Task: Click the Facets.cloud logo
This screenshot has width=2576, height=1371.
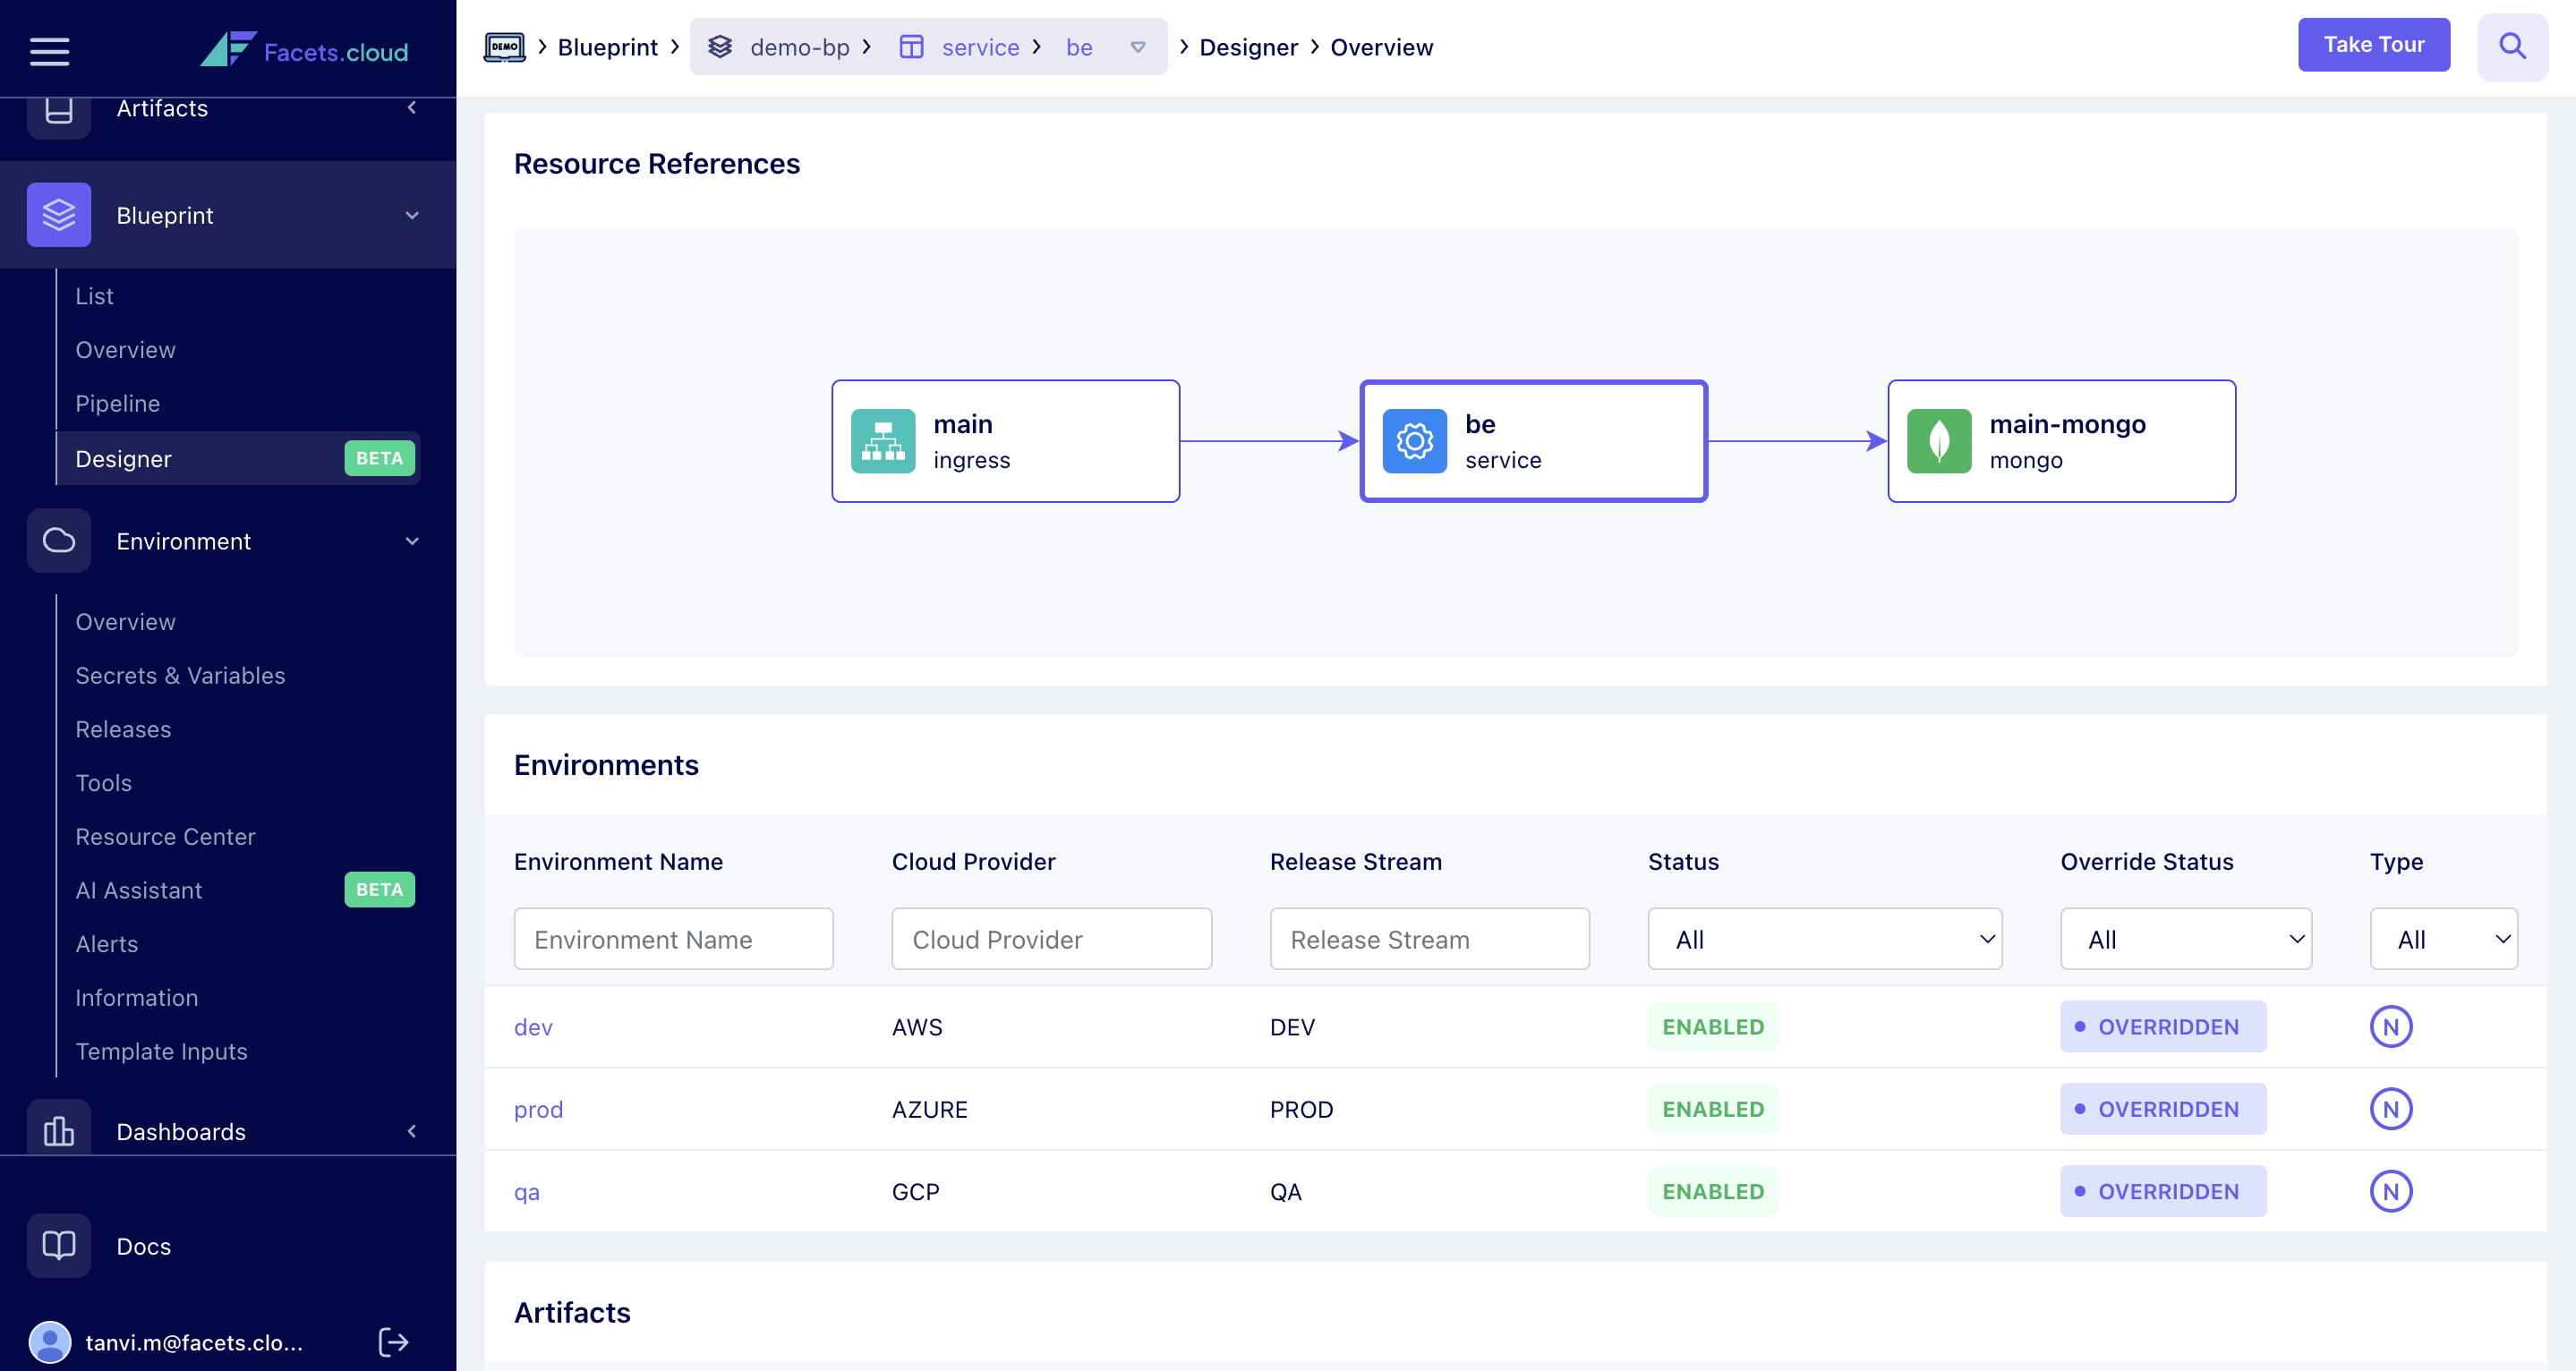Action: (304, 50)
